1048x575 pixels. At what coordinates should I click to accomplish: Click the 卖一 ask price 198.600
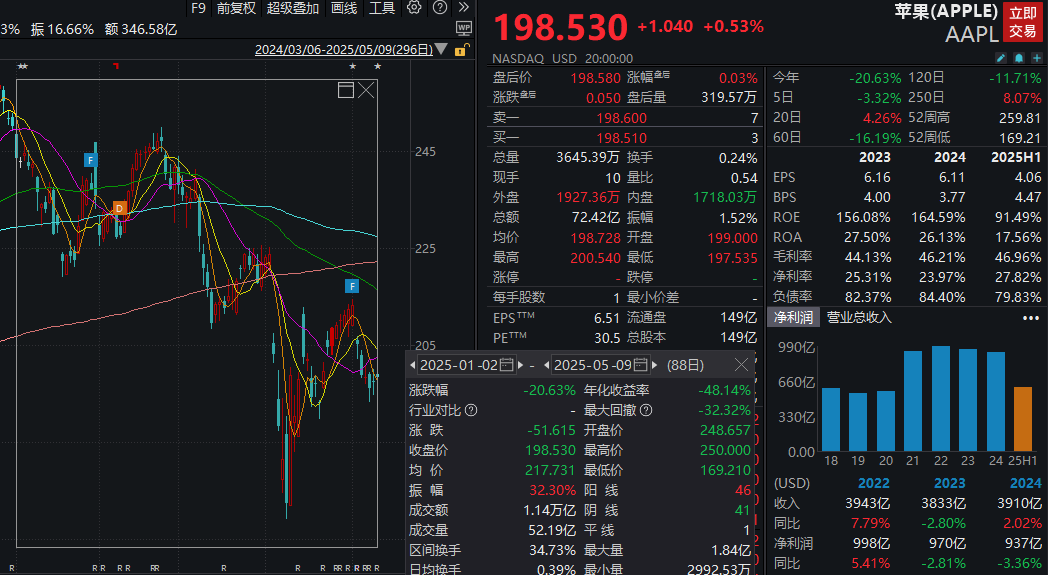(622, 118)
